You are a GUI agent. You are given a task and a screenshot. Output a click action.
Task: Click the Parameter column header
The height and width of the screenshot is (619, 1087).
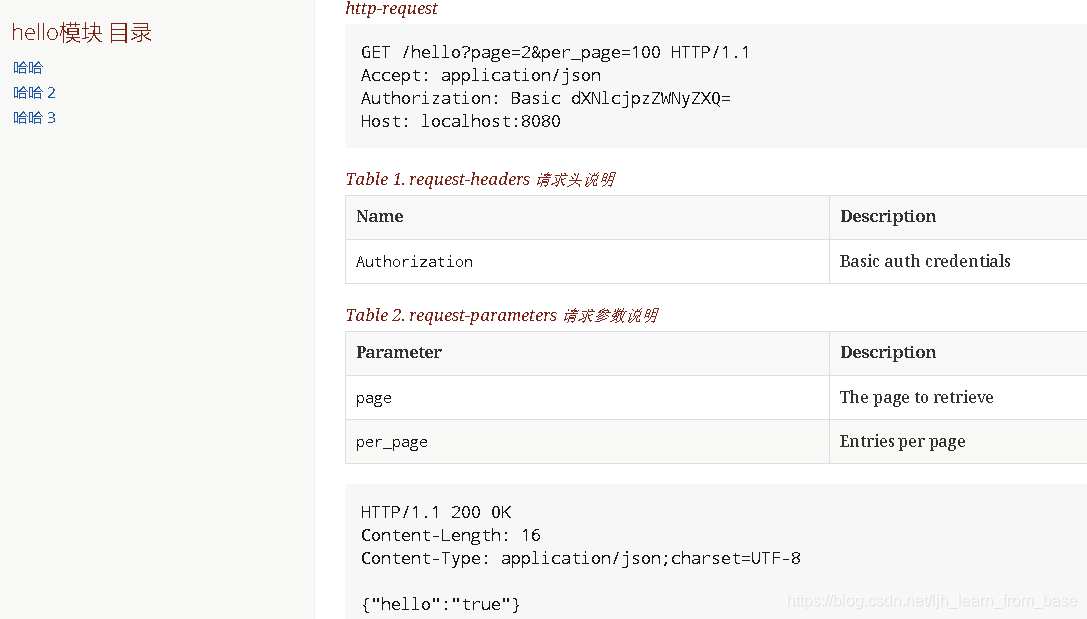(399, 353)
